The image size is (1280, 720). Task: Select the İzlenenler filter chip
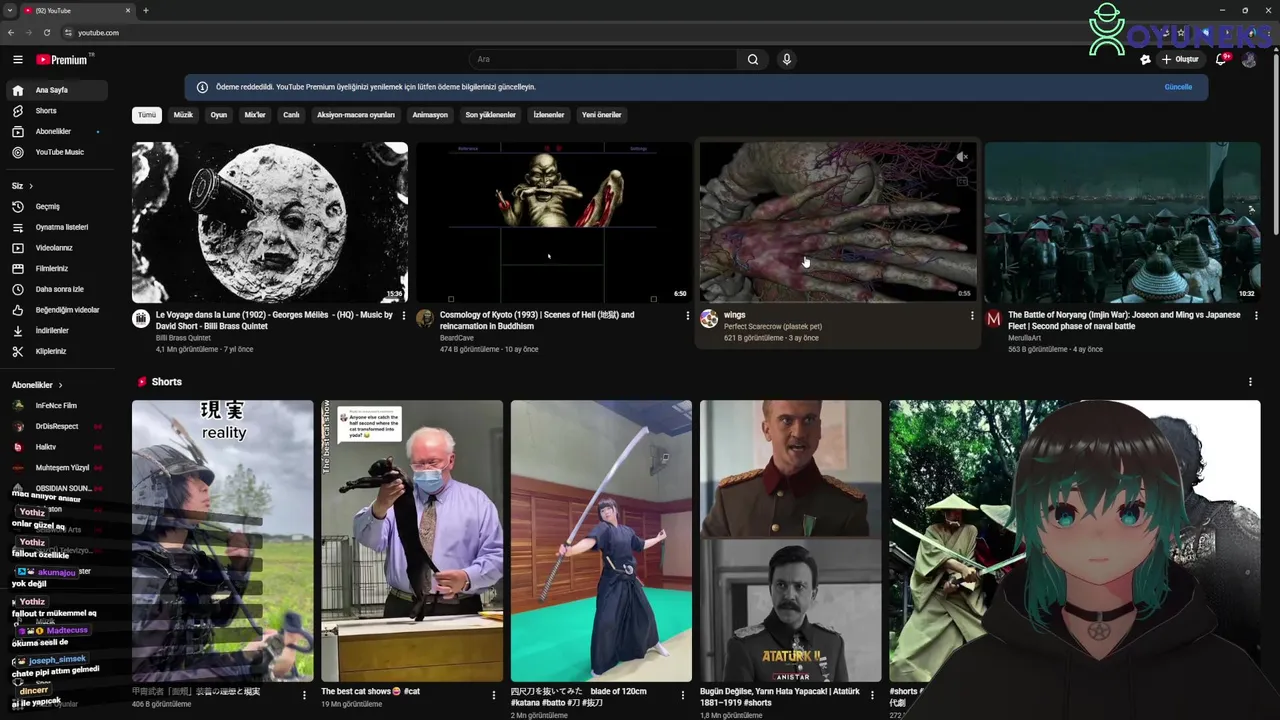[x=549, y=115]
